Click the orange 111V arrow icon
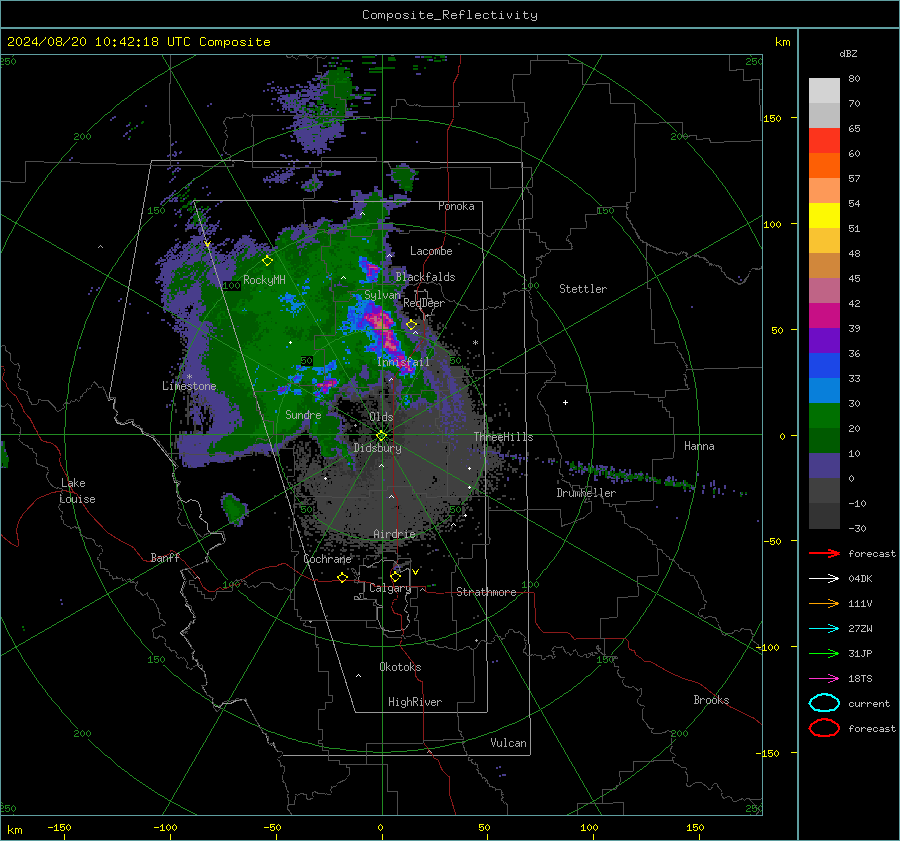 pos(824,603)
